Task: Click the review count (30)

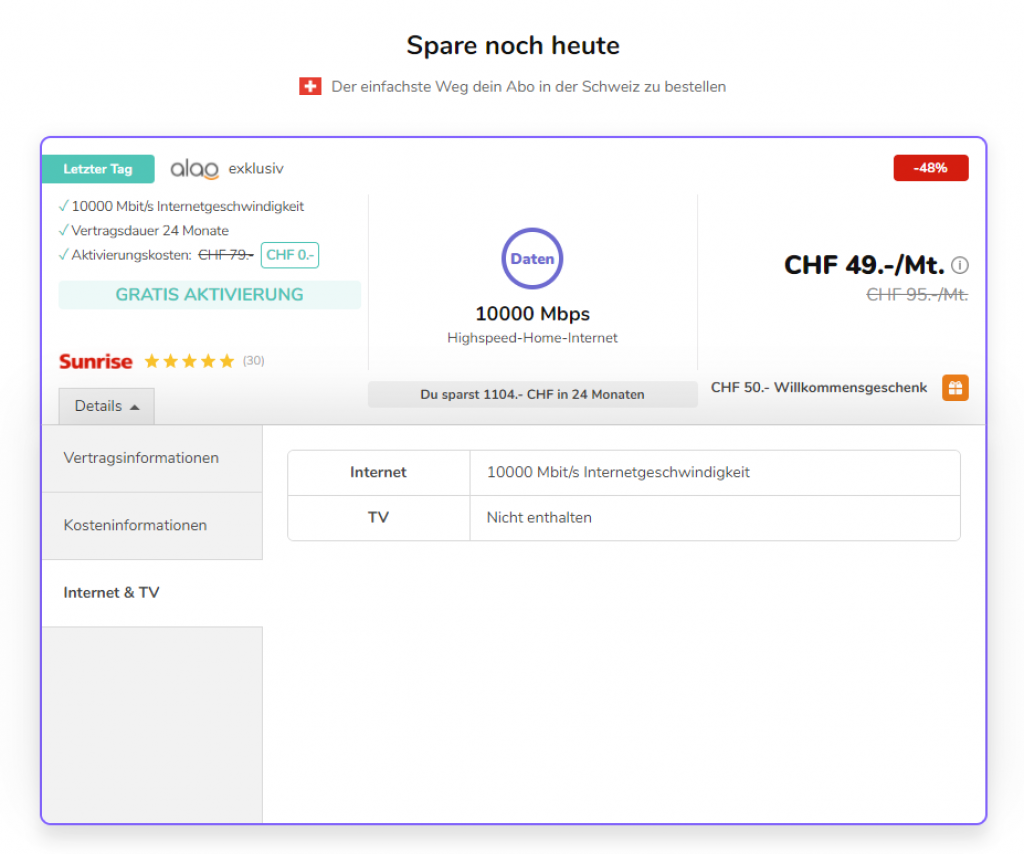Action: pos(253,361)
